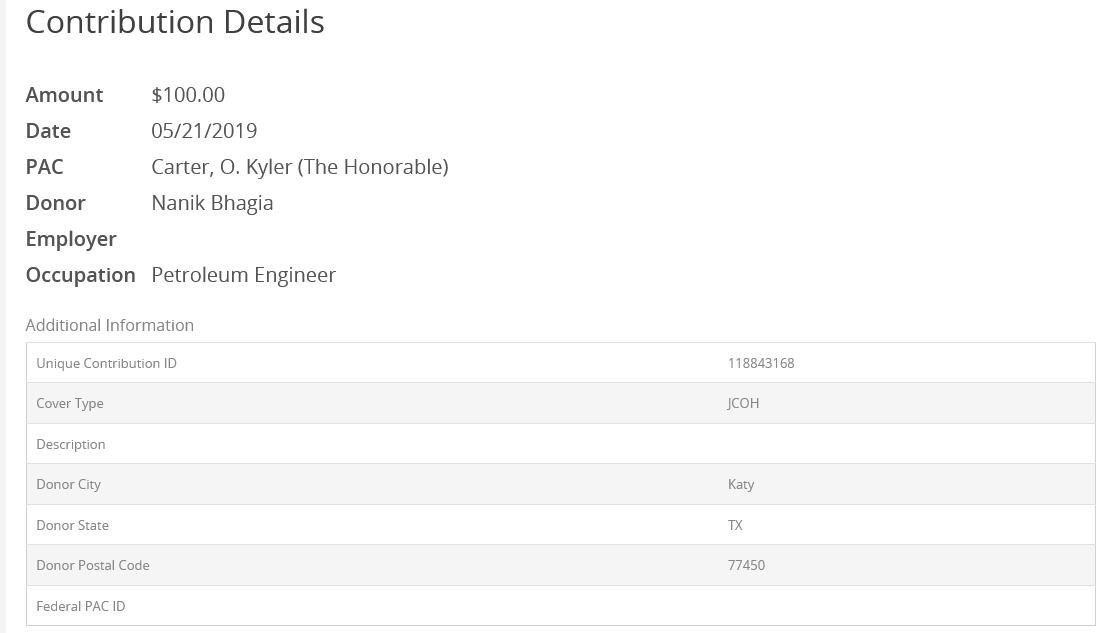The height and width of the screenshot is (633, 1108).
Task: Select the $100.00 amount value
Action: coord(188,95)
